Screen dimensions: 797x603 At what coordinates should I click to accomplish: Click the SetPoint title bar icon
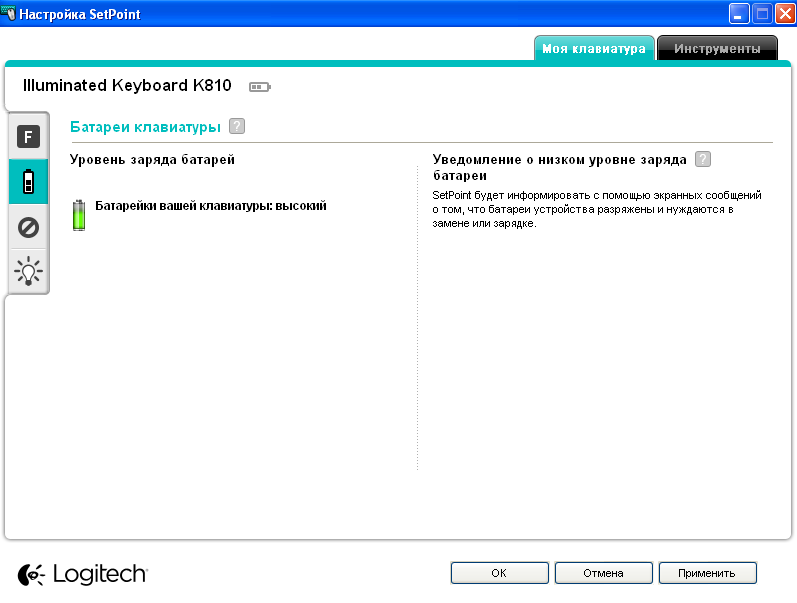coord(8,13)
